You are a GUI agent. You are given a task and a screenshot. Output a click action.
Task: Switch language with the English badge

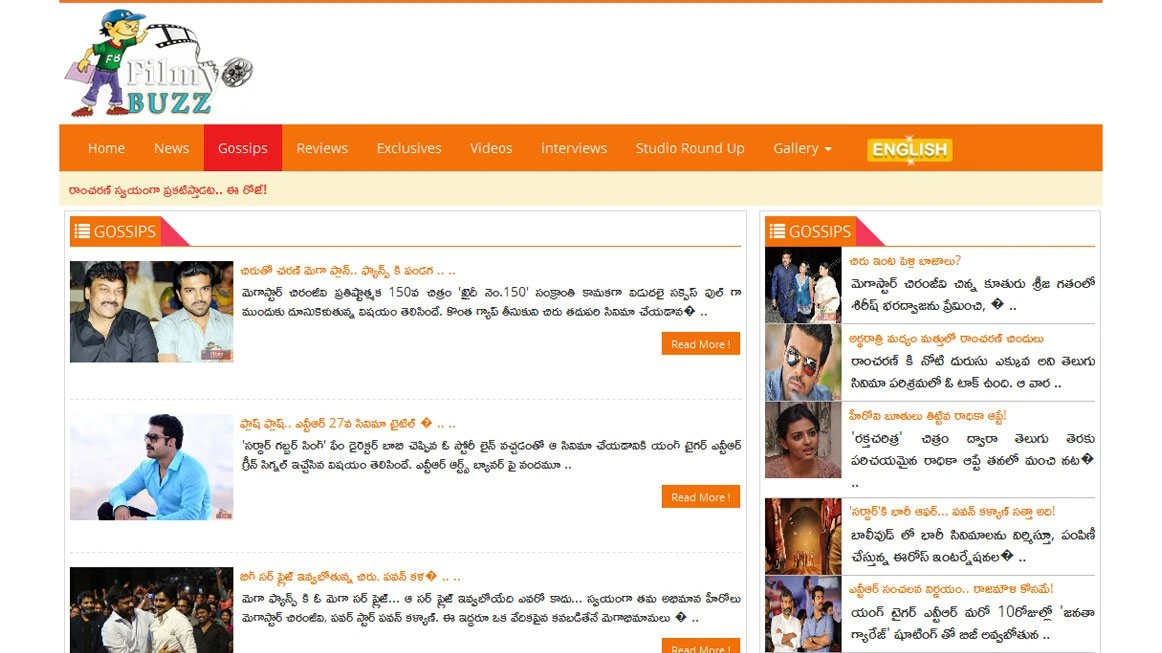click(909, 149)
